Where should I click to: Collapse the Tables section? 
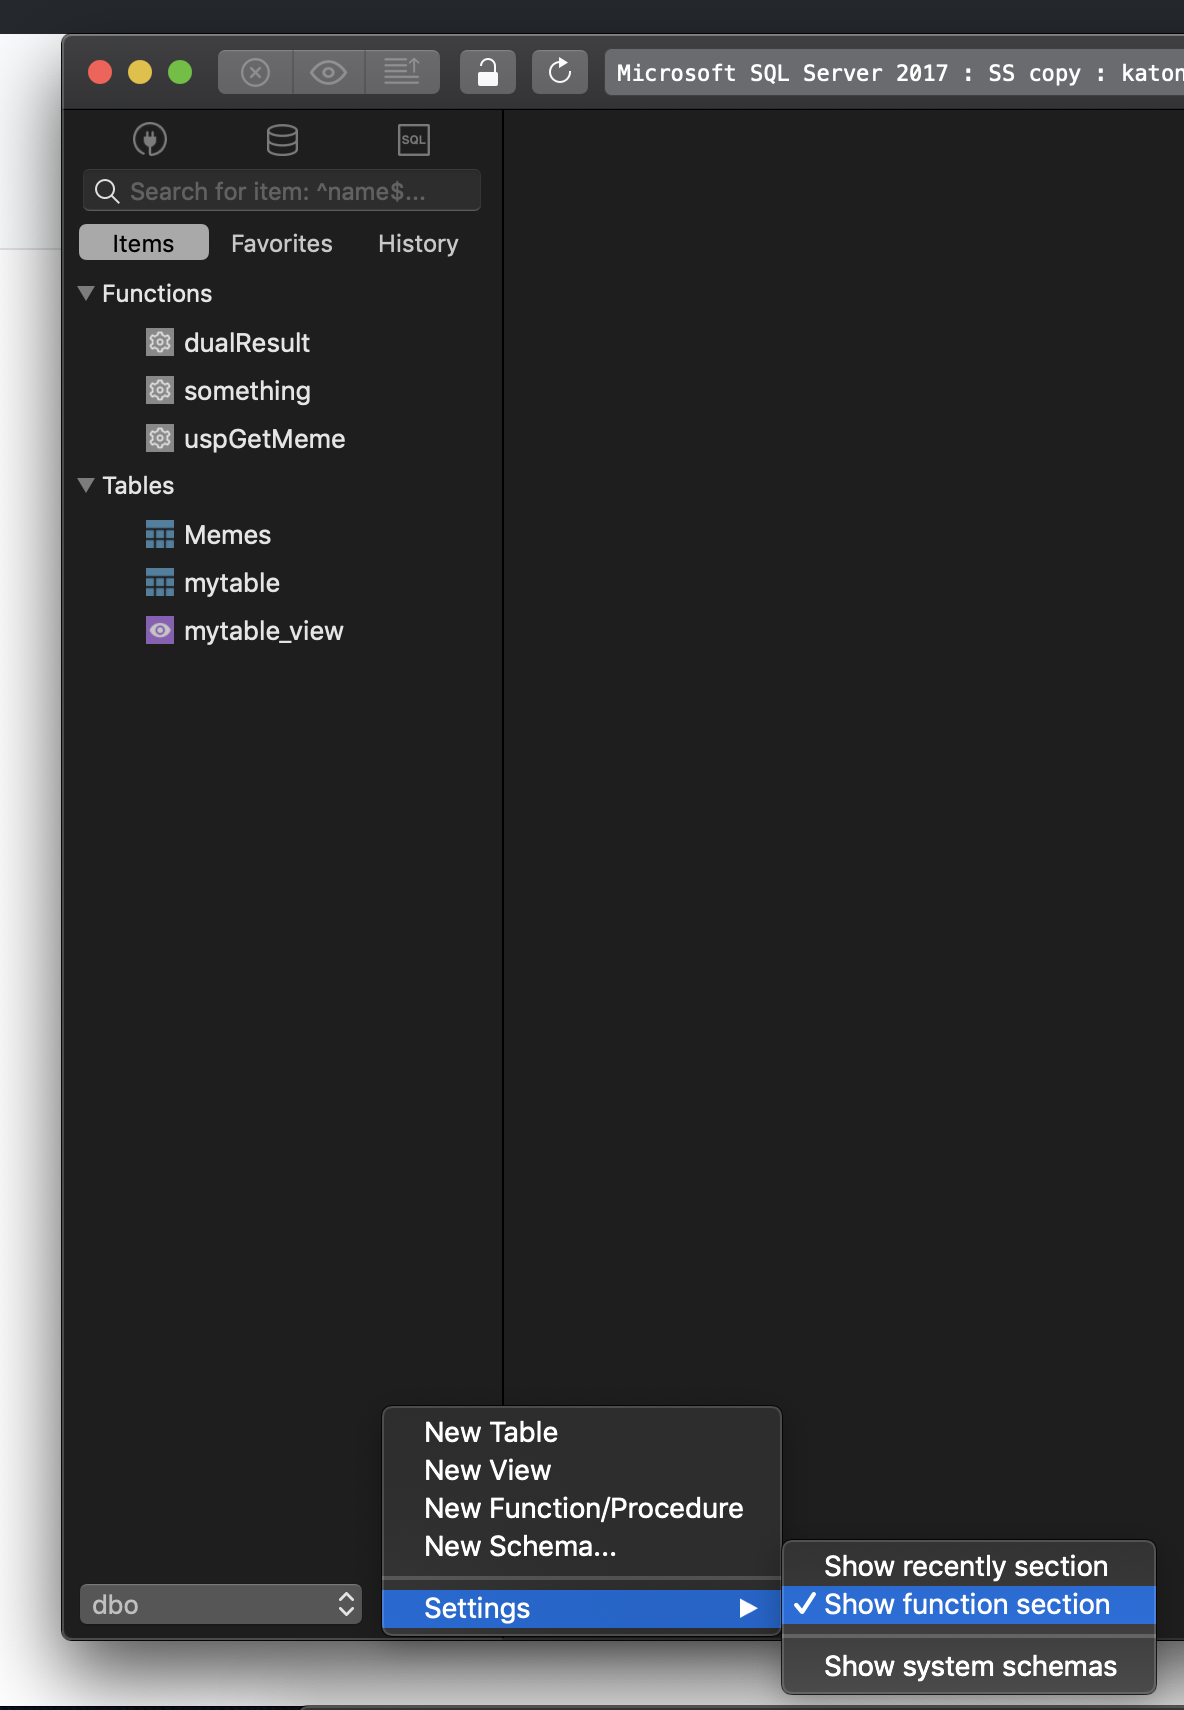87,485
